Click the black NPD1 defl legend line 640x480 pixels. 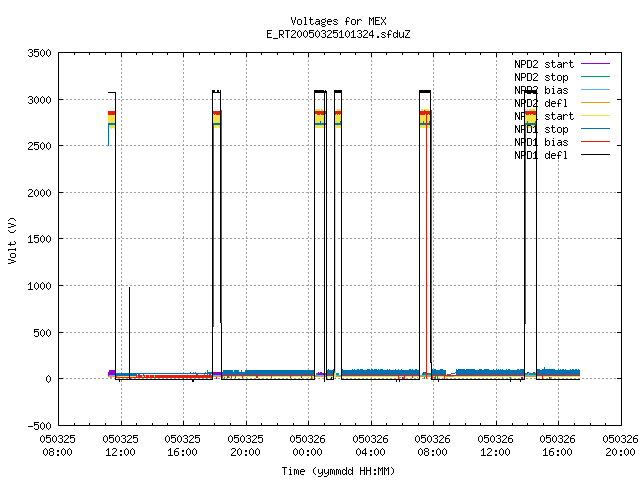click(596, 155)
